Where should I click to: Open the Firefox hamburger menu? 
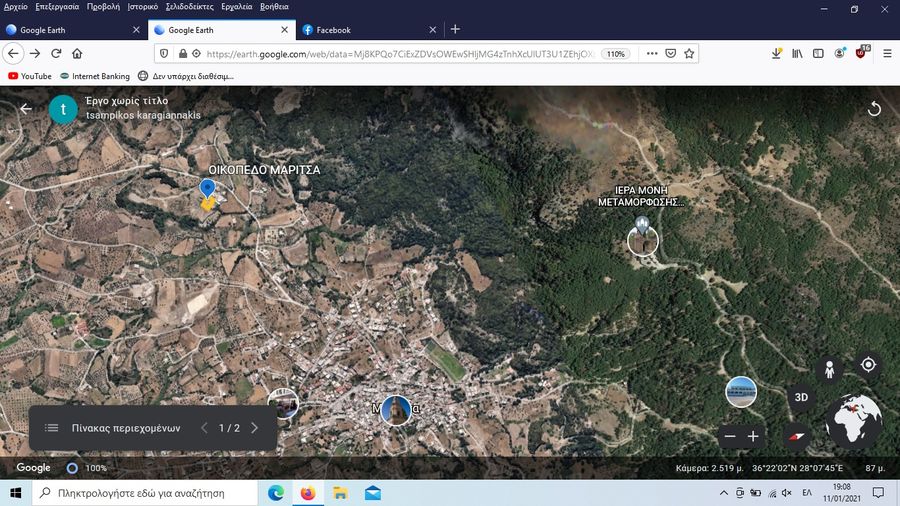887,53
